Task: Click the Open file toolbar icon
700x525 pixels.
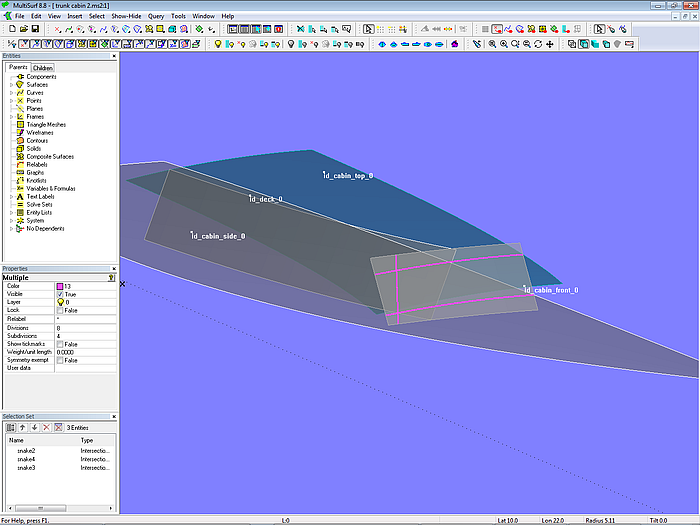Action: (23, 29)
